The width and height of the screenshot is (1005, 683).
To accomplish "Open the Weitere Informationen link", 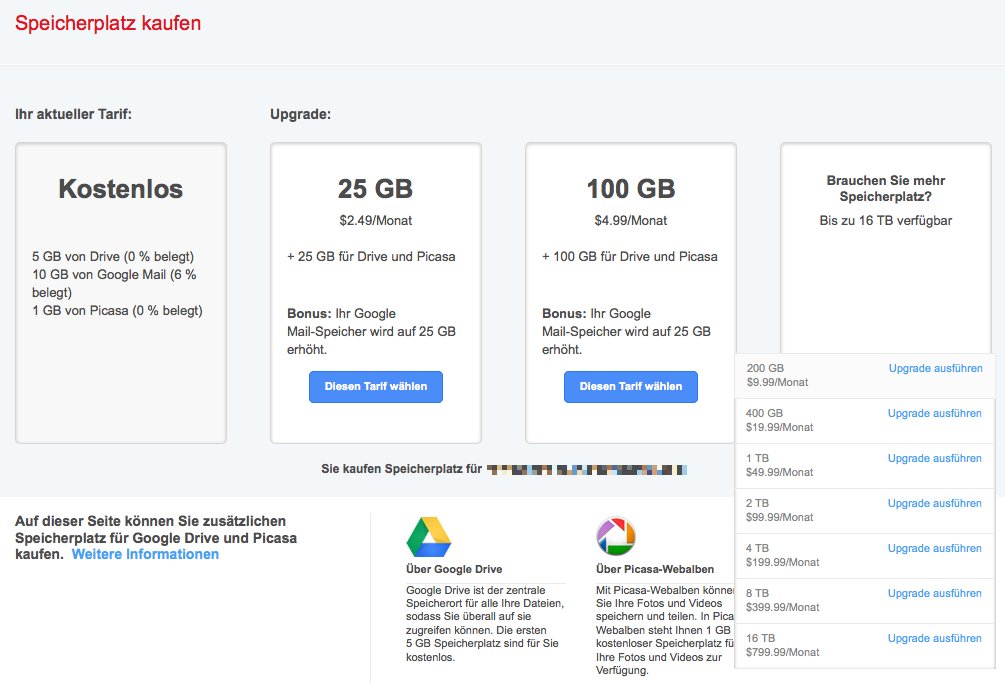I will 145,554.
